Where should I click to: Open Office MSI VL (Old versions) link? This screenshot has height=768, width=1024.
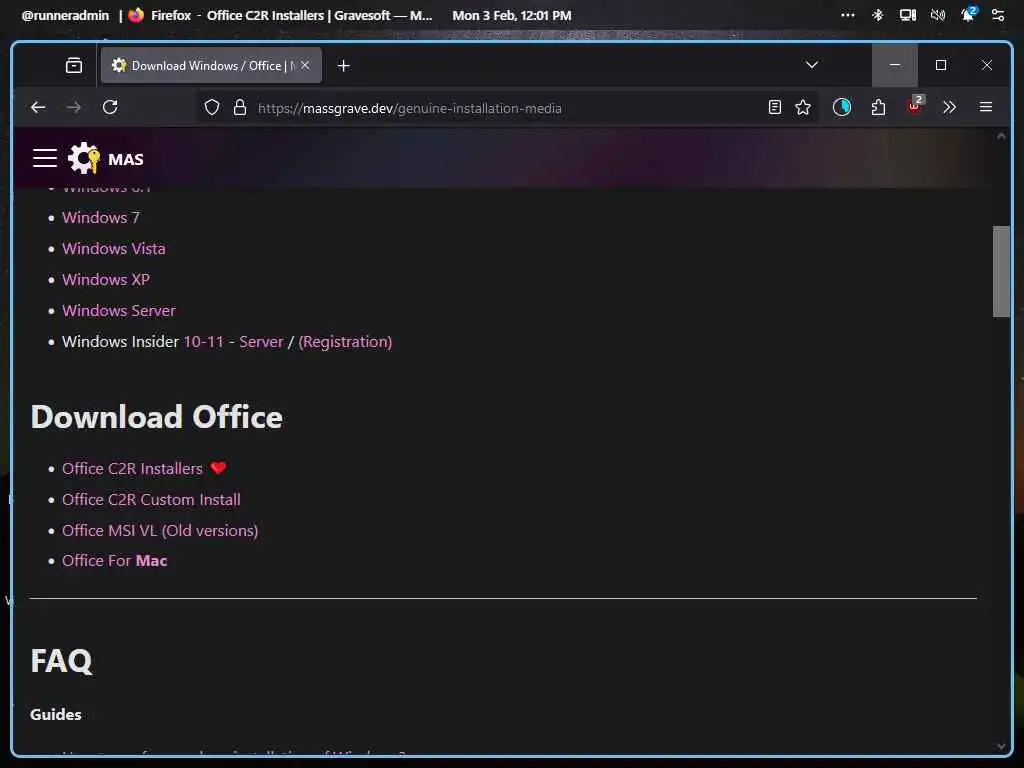pos(160,530)
